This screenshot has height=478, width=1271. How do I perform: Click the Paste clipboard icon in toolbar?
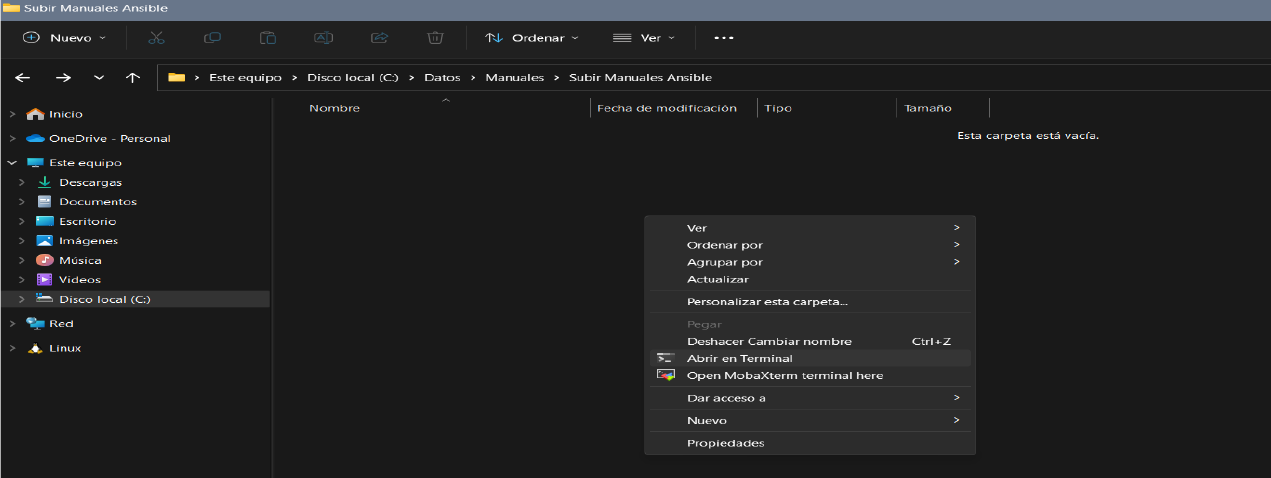point(268,38)
